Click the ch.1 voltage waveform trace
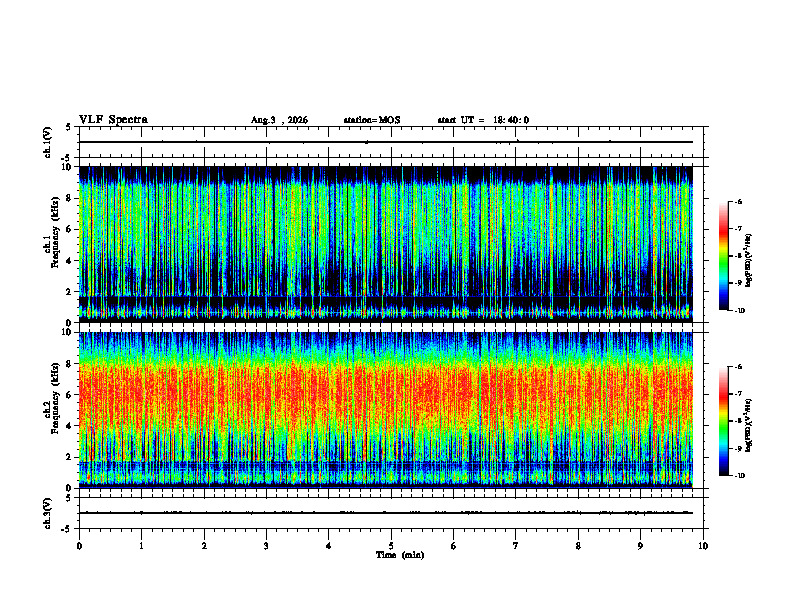 point(386,142)
